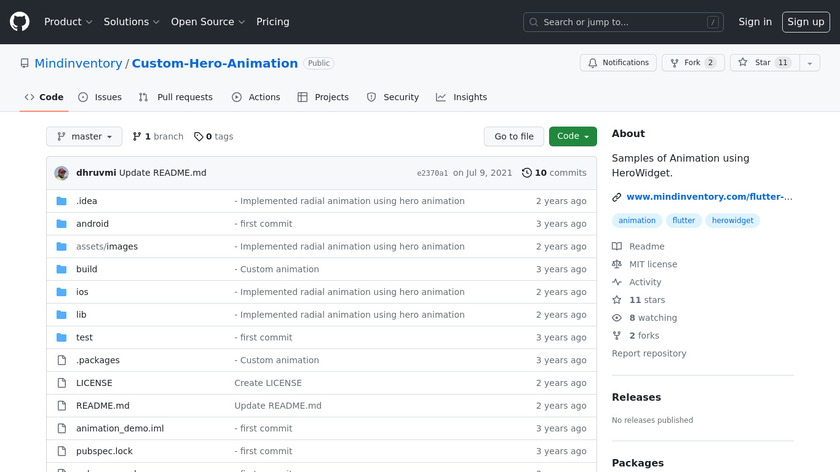
Task: Switch to the Insights tab
Action: click(x=461, y=97)
